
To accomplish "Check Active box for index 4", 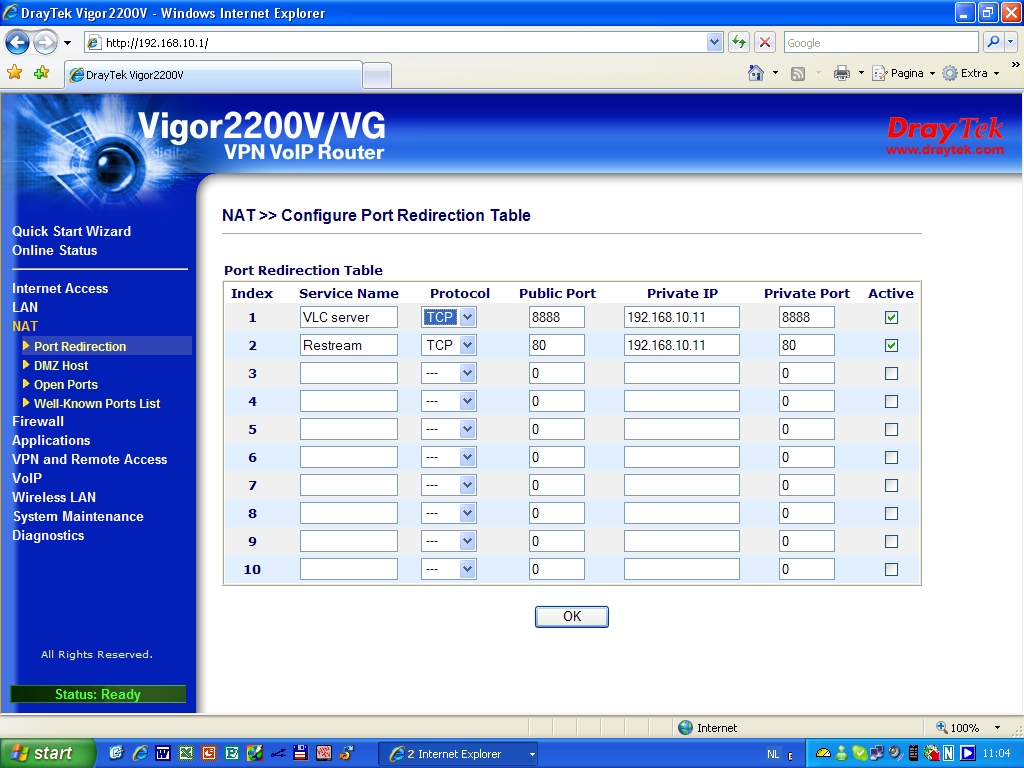I will (x=891, y=402).
